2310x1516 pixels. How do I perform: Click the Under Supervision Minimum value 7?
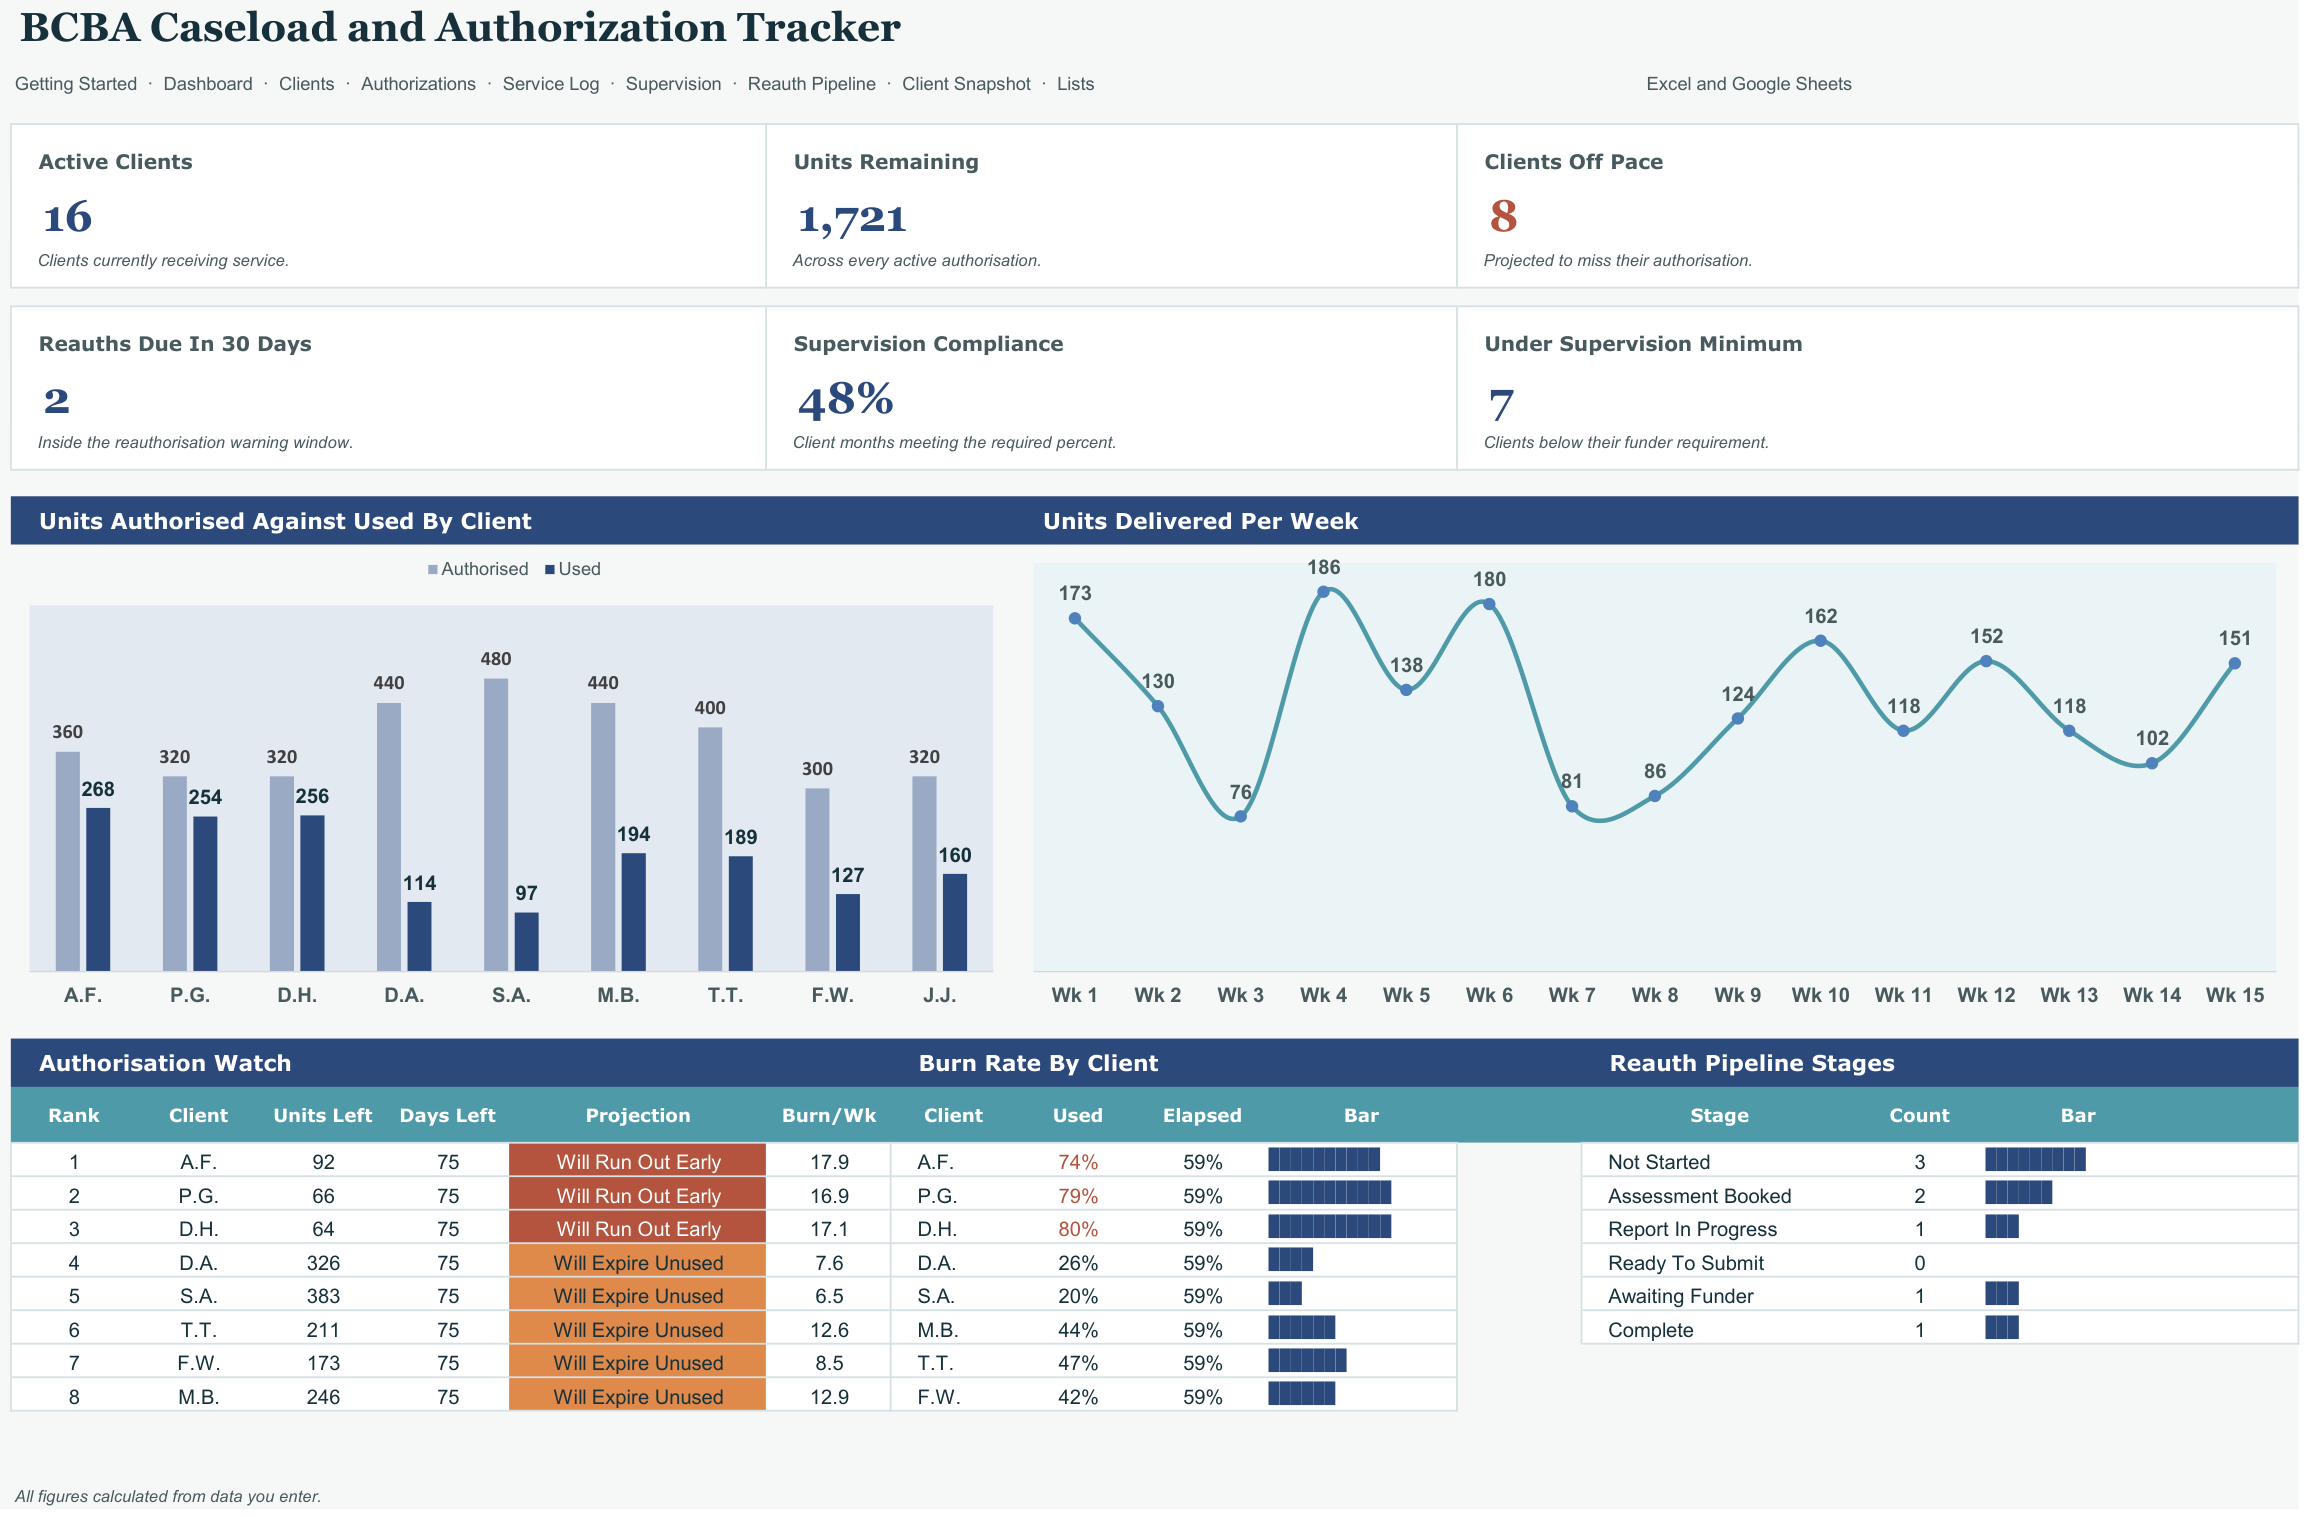click(x=1500, y=404)
